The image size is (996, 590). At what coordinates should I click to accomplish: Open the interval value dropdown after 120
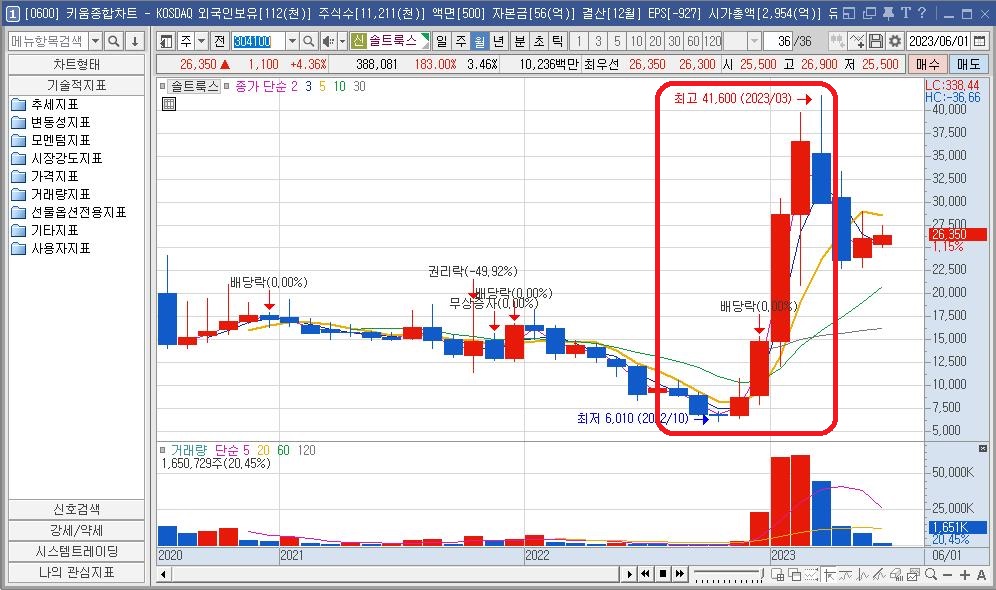coord(754,41)
